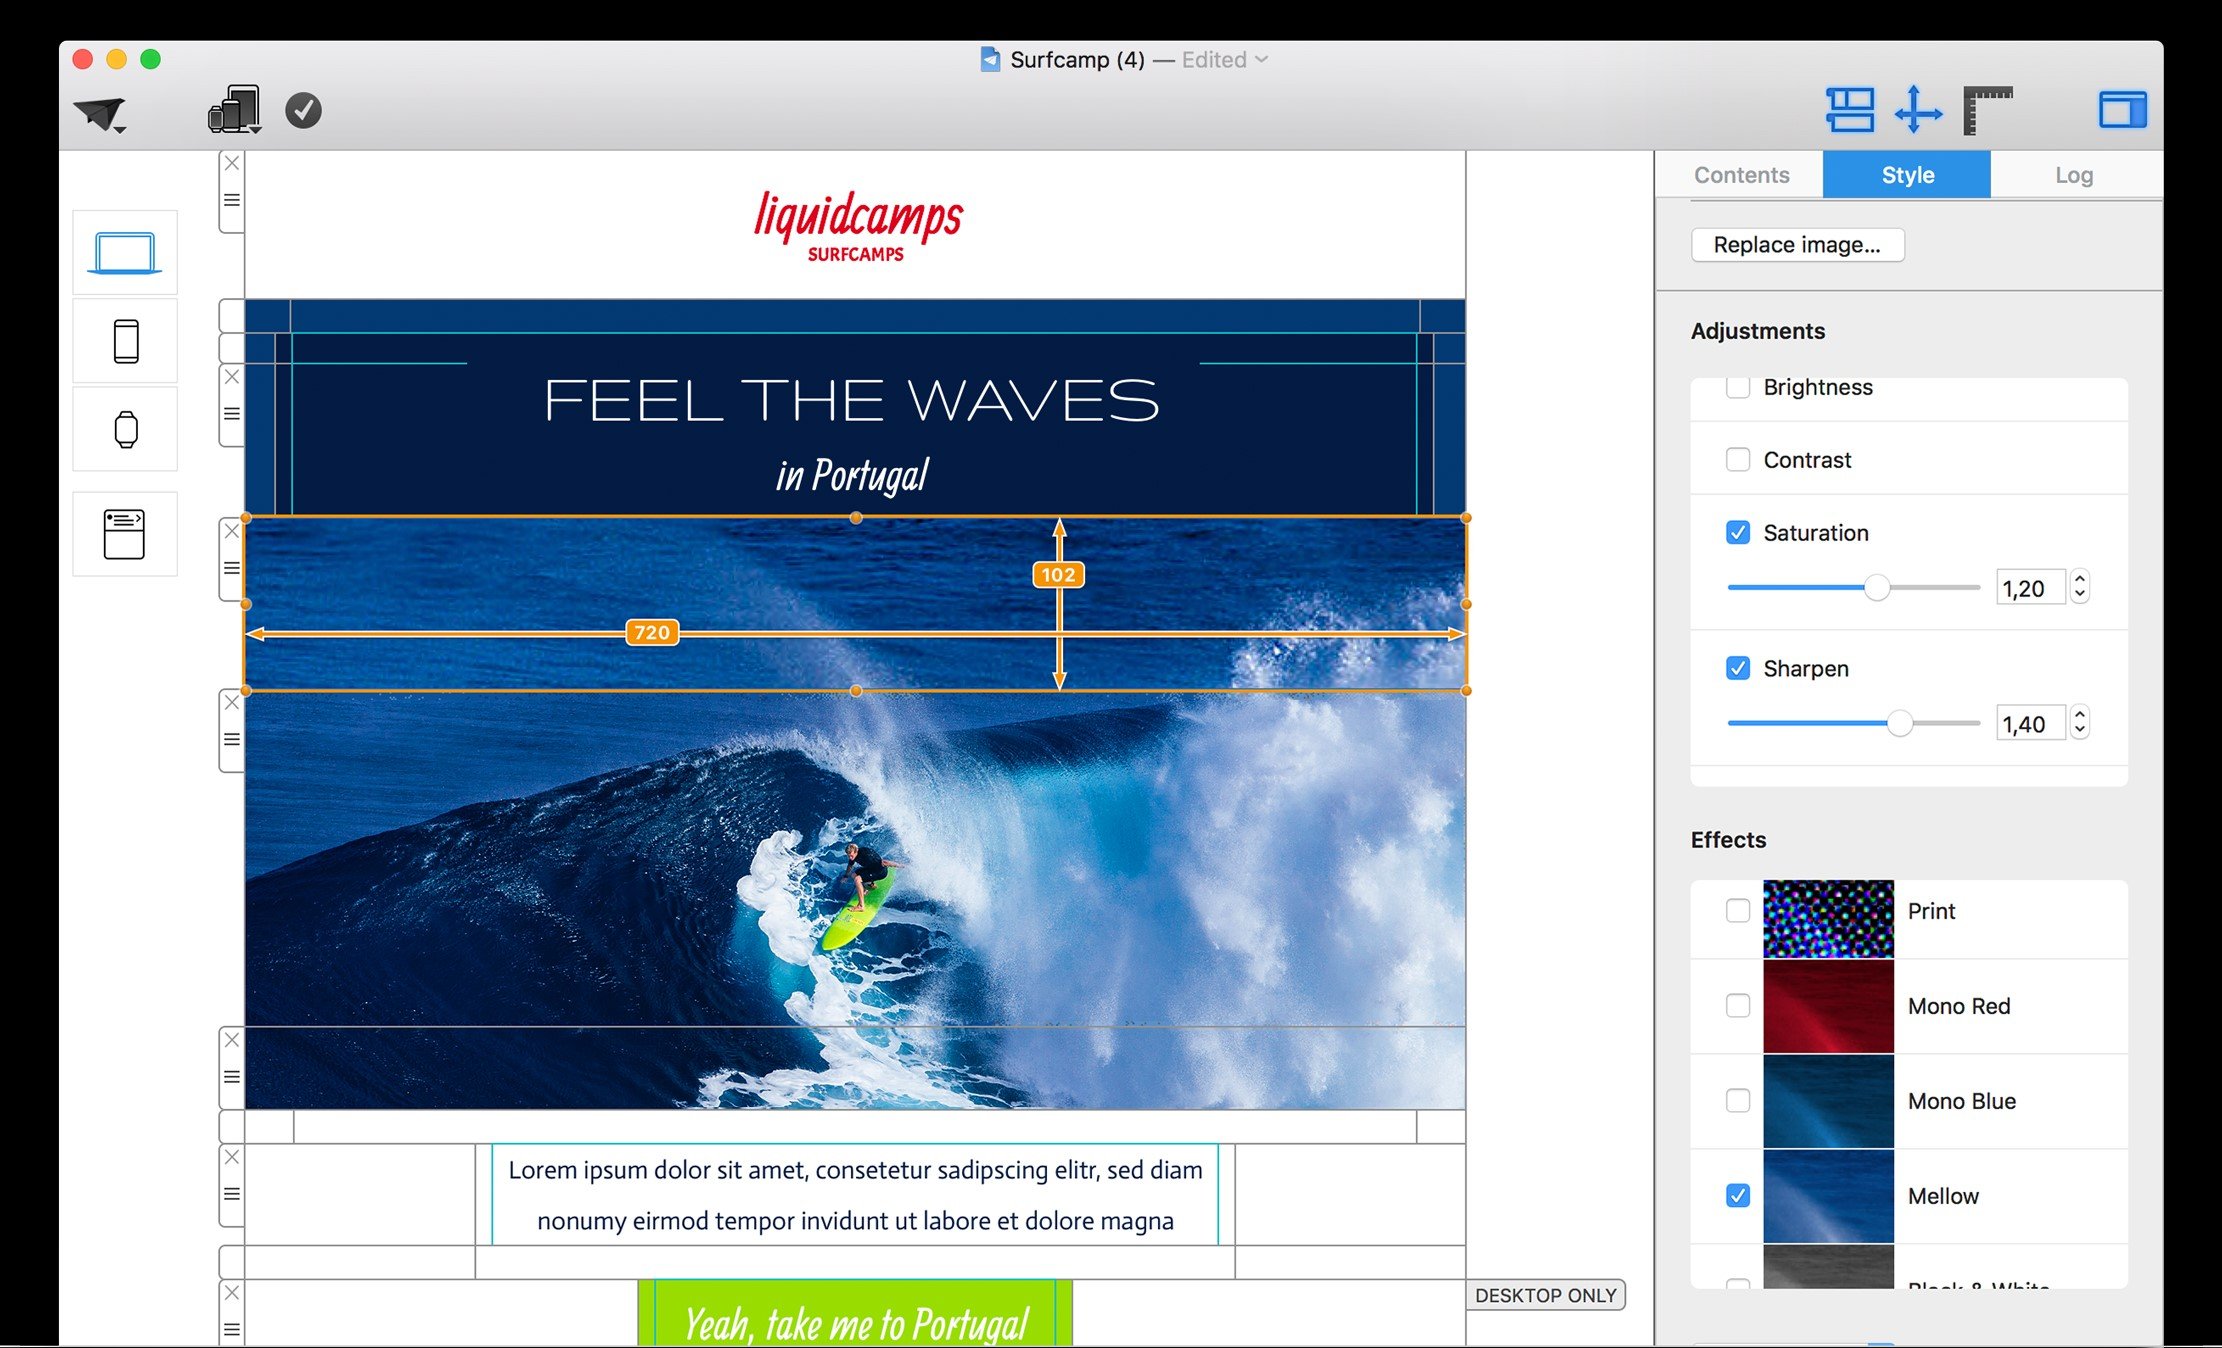2222x1348 pixels.
Task: Enable the Mono Blue effect
Action: click(1738, 1101)
